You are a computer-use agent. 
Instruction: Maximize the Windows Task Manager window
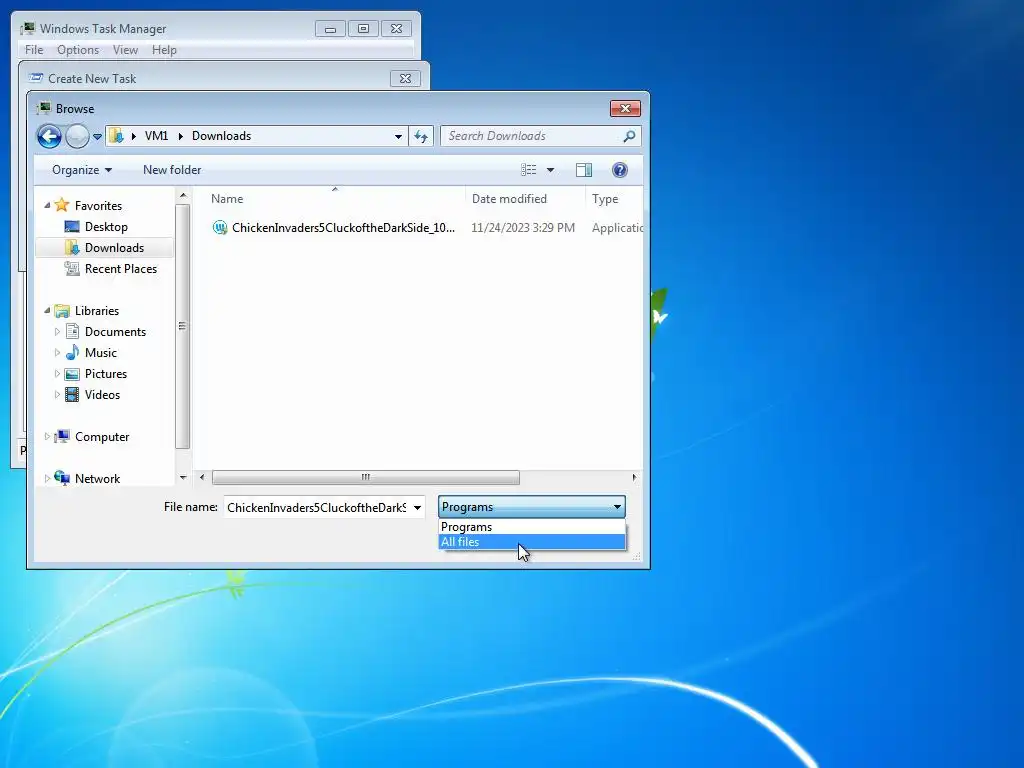363,29
